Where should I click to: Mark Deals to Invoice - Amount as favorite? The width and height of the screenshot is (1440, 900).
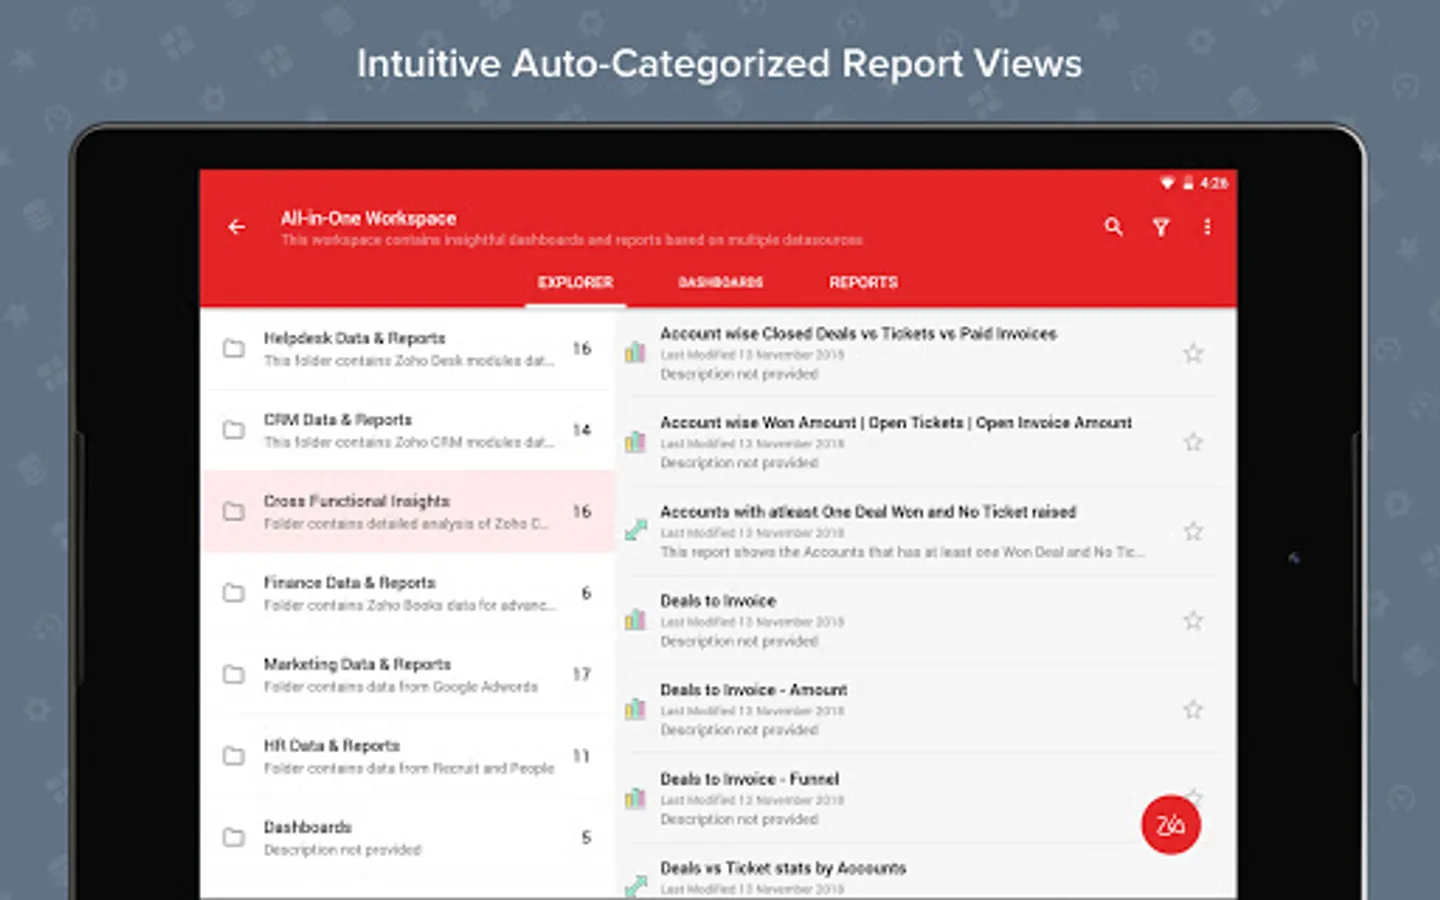(1193, 709)
